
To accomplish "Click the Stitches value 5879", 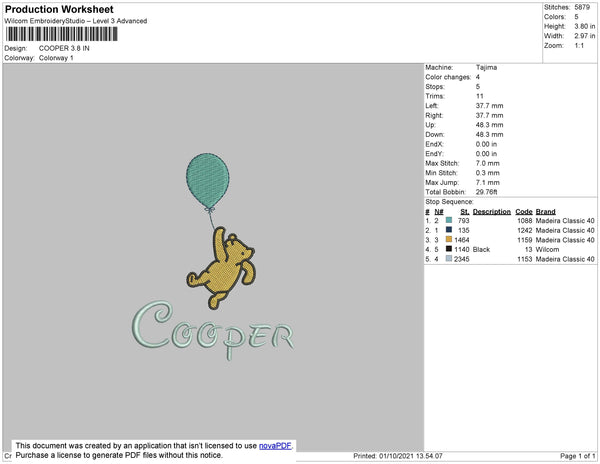I will pyautogui.click(x=582, y=7).
